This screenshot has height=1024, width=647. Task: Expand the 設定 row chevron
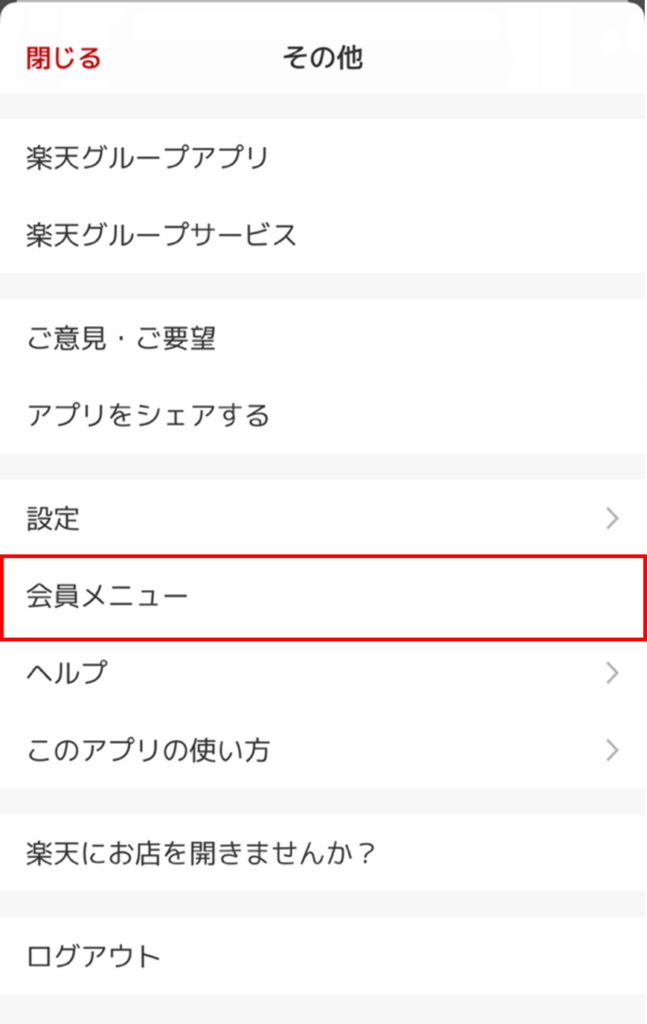coord(612,518)
